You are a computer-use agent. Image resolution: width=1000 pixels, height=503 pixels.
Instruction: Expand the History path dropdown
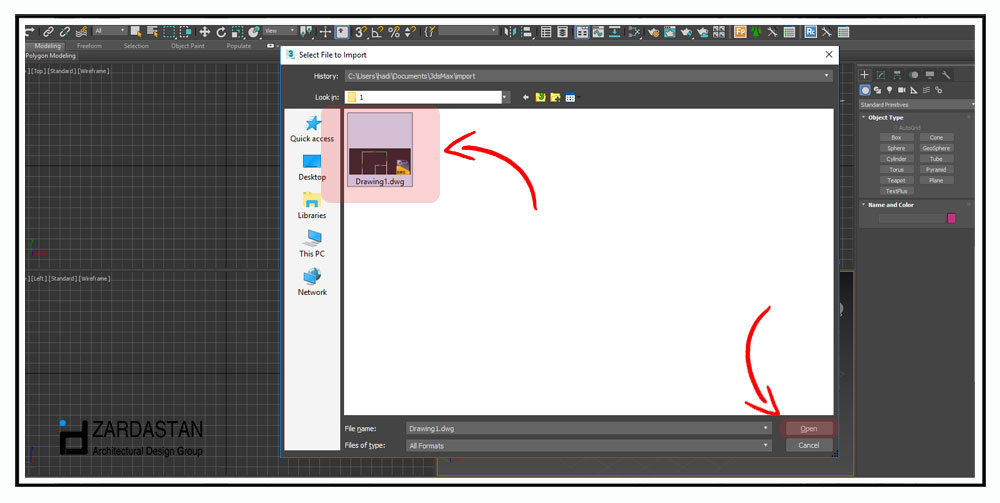[x=826, y=76]
